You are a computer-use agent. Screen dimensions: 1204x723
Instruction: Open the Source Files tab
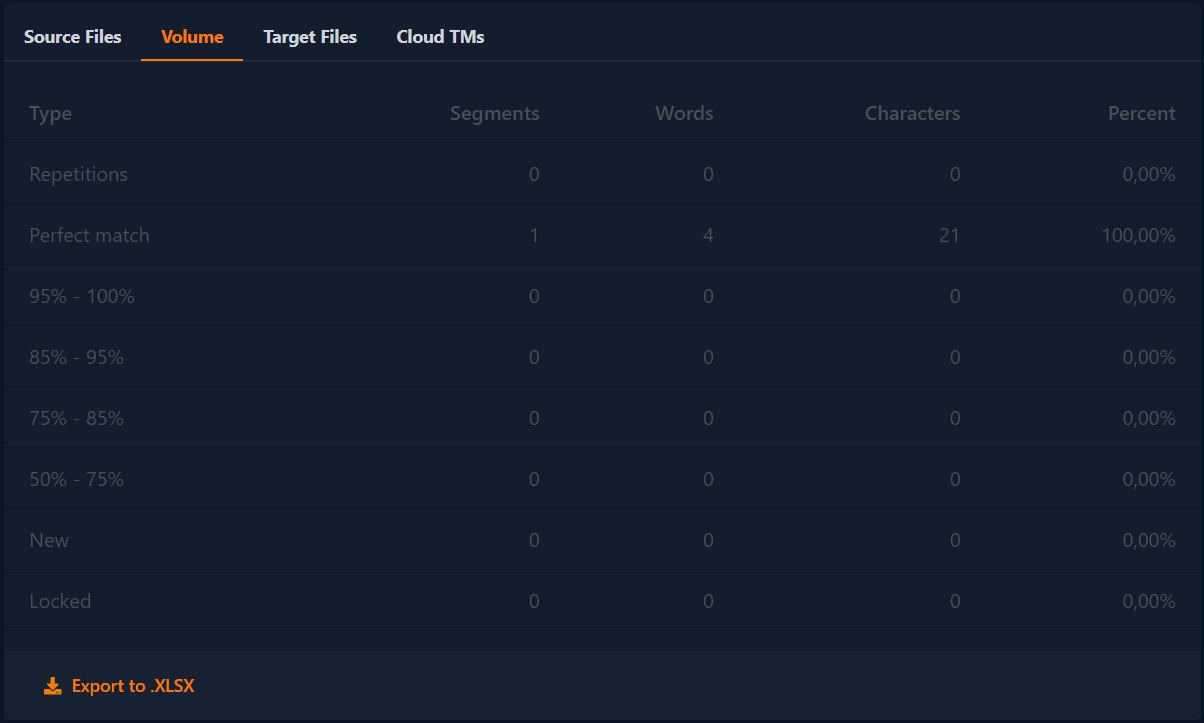click(73, 37)
